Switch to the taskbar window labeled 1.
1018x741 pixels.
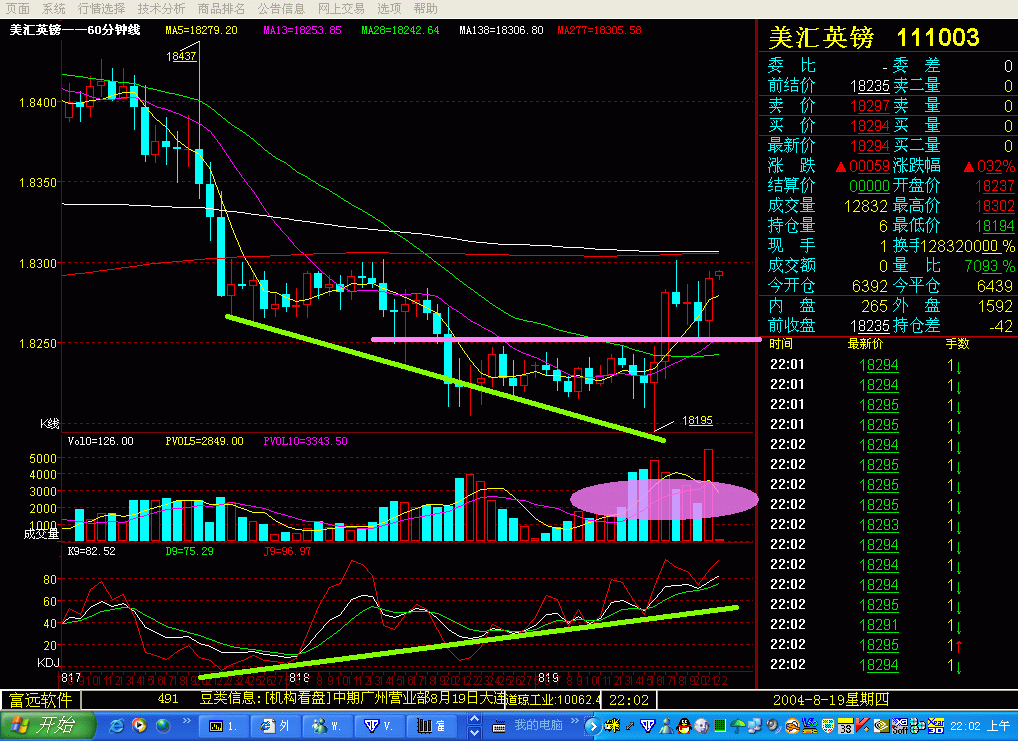tap(222, 726)
